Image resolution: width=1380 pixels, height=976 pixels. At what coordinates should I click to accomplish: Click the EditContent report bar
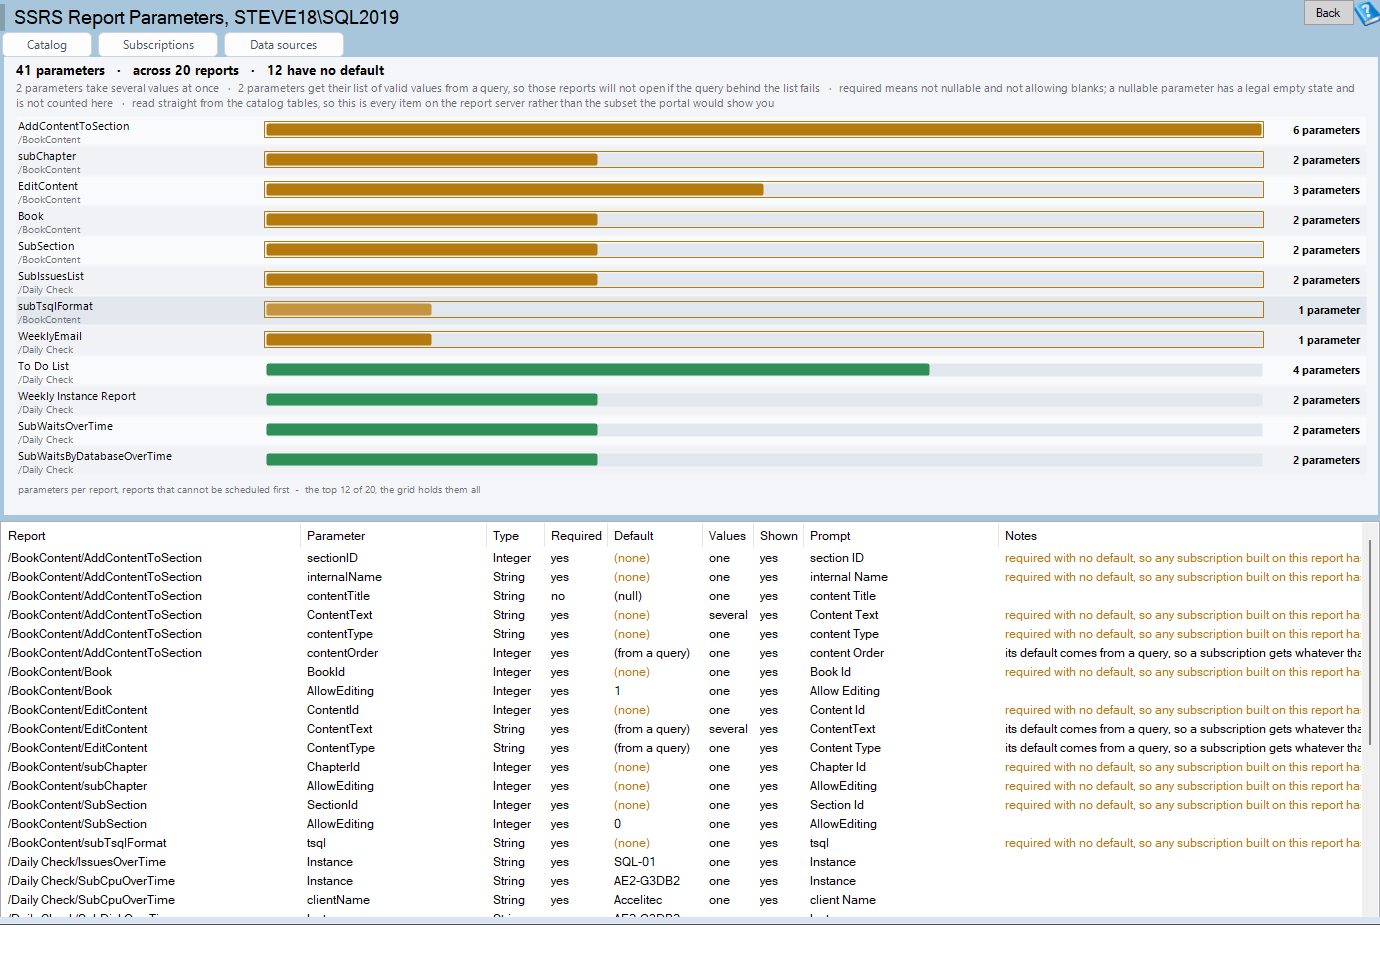pos(514,190)
